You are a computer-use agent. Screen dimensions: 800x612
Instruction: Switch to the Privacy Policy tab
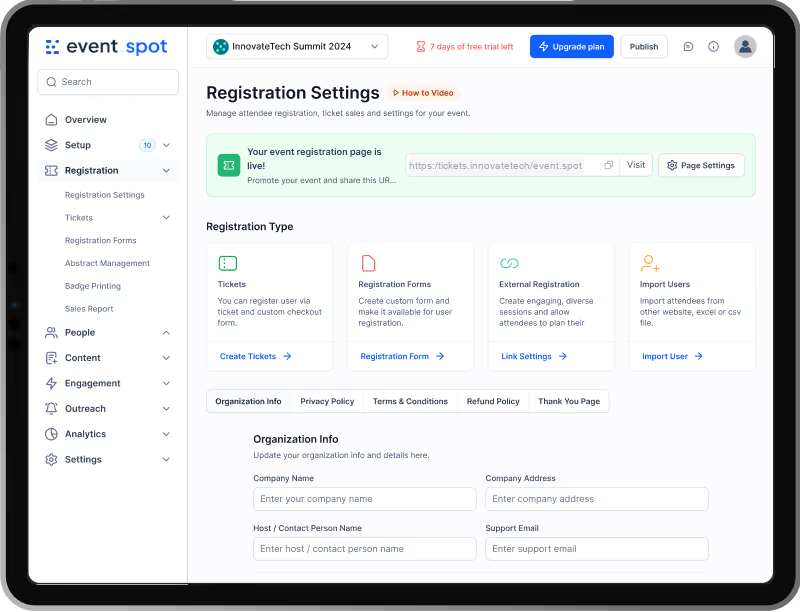[327, 401]
